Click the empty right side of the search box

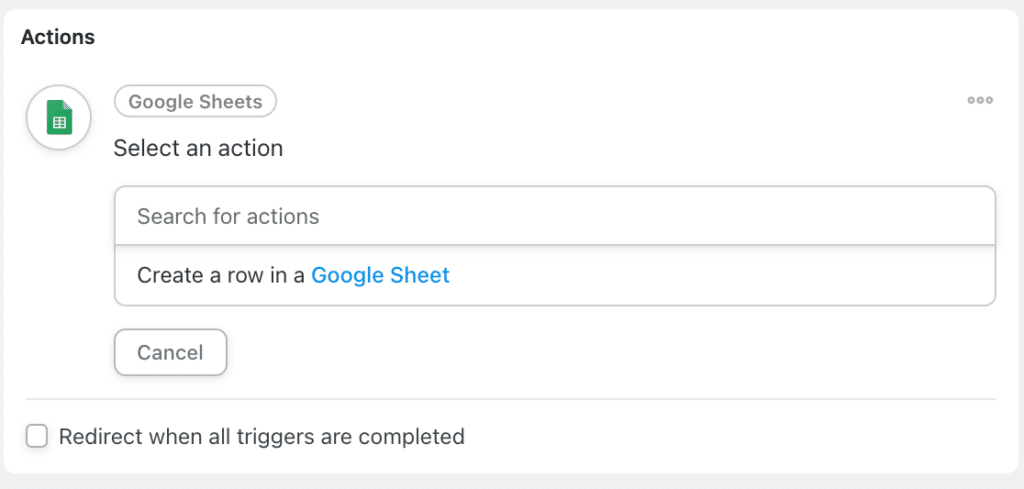click(850, 216)
